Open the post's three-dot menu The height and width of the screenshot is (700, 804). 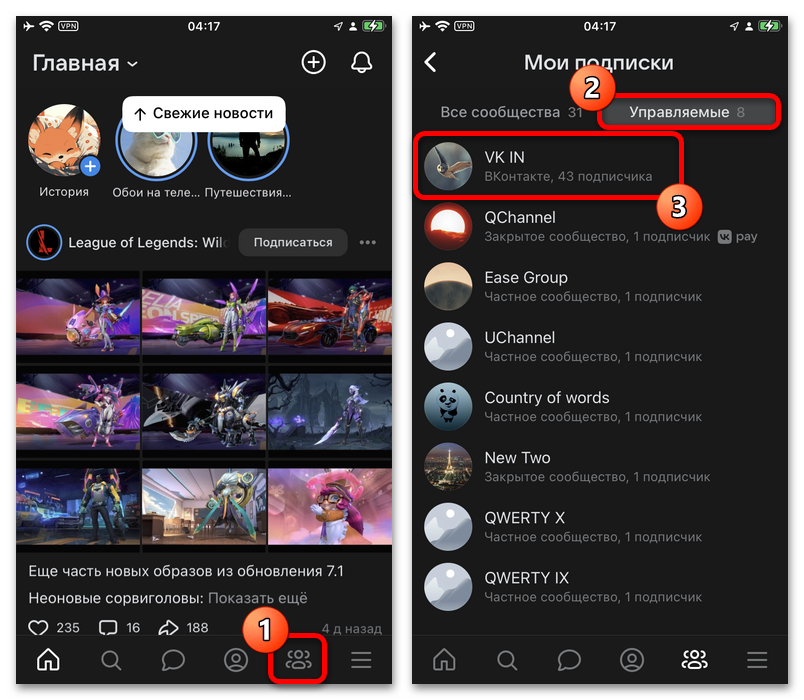click(x=368, y=242)
